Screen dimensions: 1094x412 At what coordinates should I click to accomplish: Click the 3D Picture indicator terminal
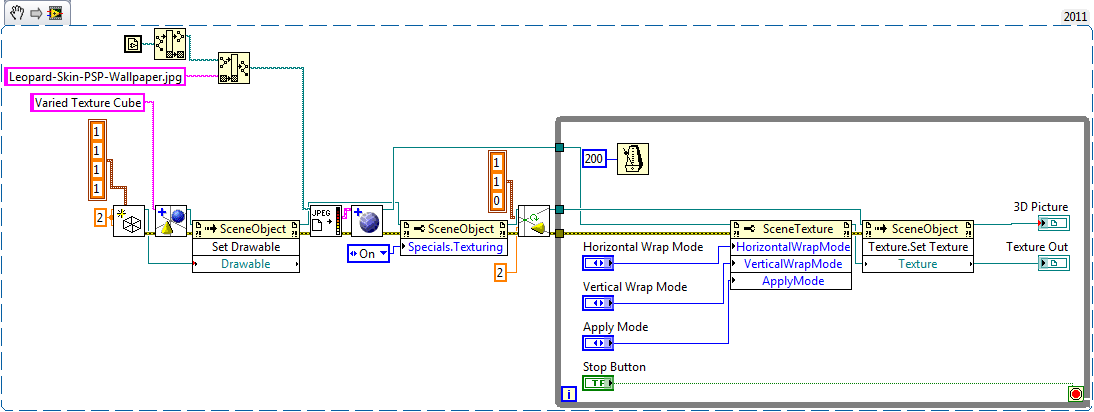tap(1054, 223)
